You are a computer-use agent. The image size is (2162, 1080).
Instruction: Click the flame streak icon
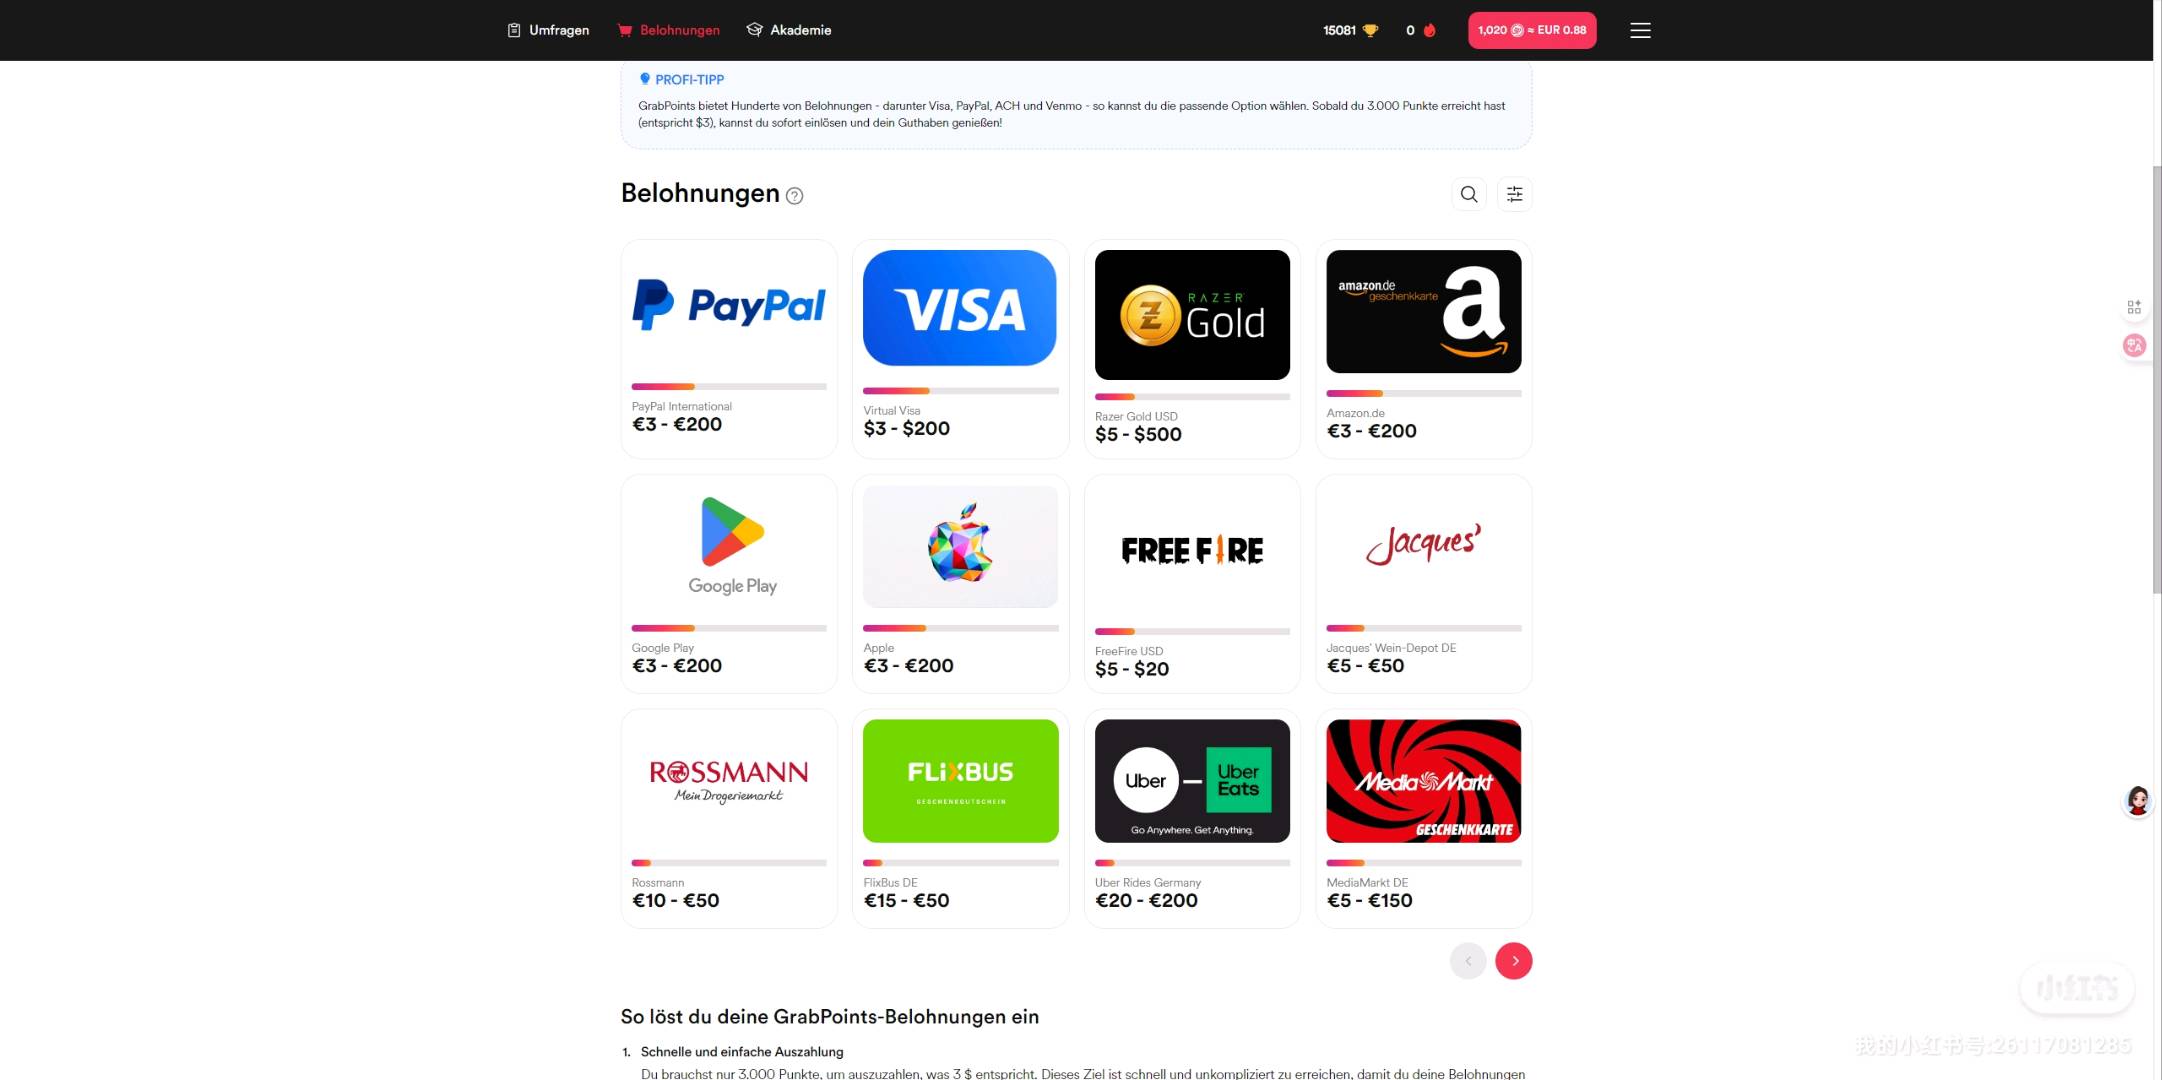(1430, 30)
